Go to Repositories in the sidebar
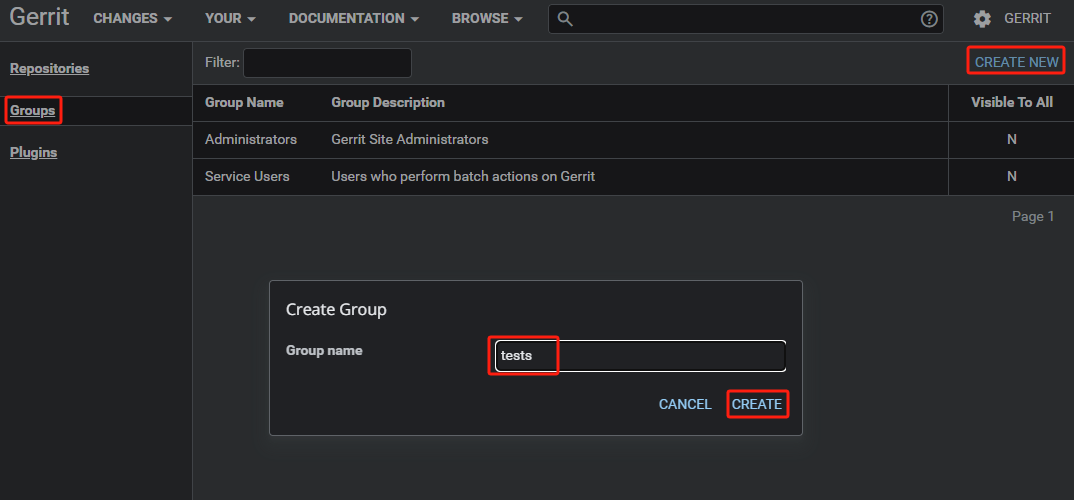 pyautogui.click(x=49, y=69)
